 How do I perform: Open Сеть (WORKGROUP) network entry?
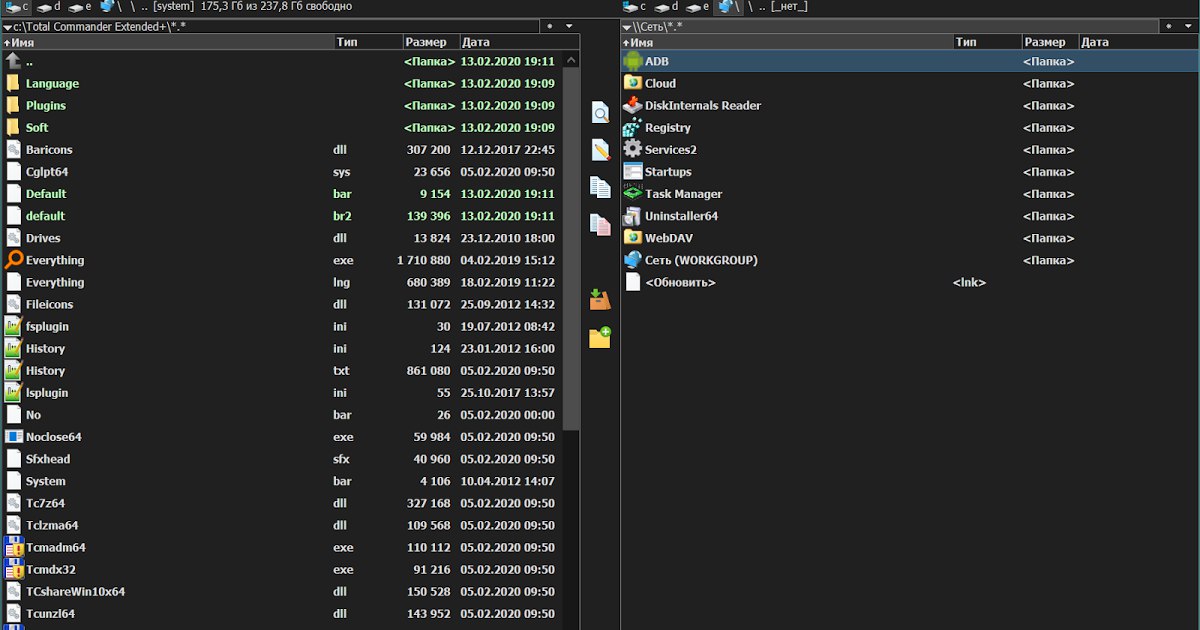909,260
